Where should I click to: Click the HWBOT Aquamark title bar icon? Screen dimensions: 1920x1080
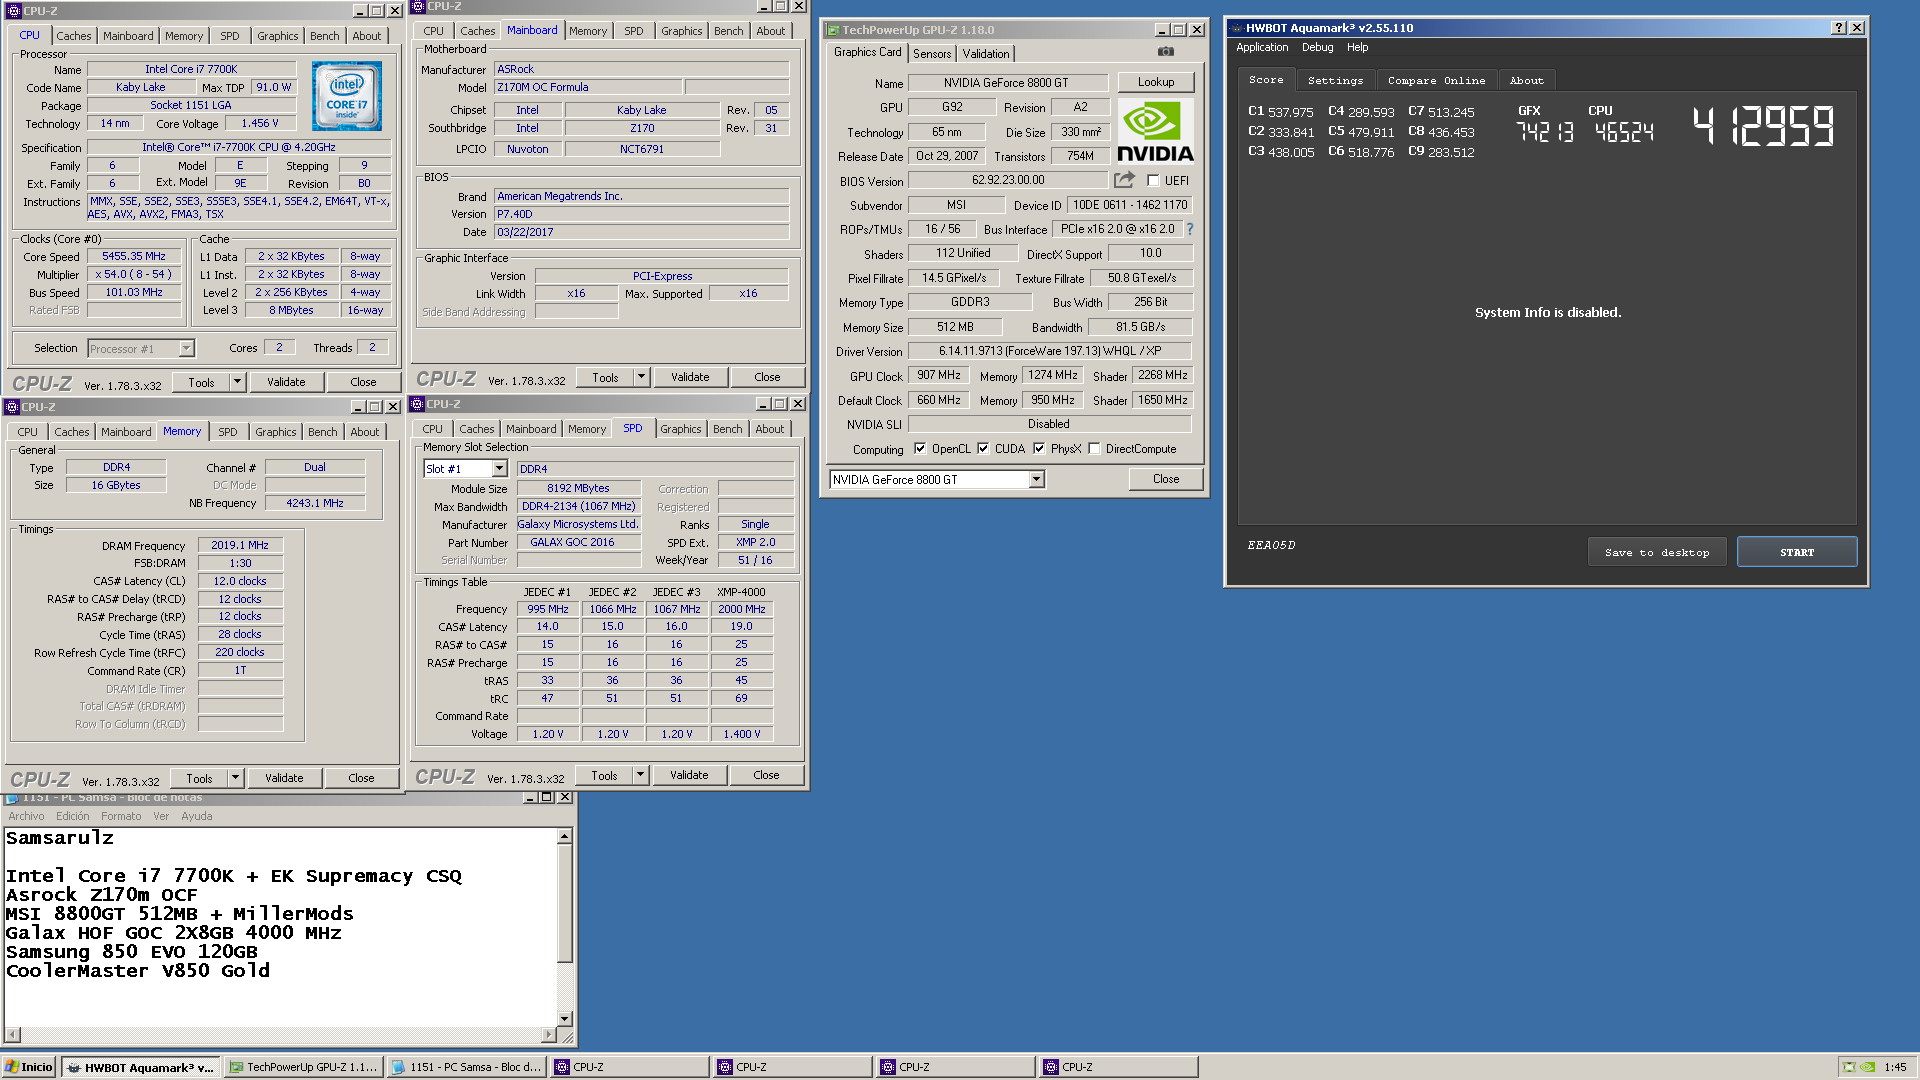click(1236, 28)
